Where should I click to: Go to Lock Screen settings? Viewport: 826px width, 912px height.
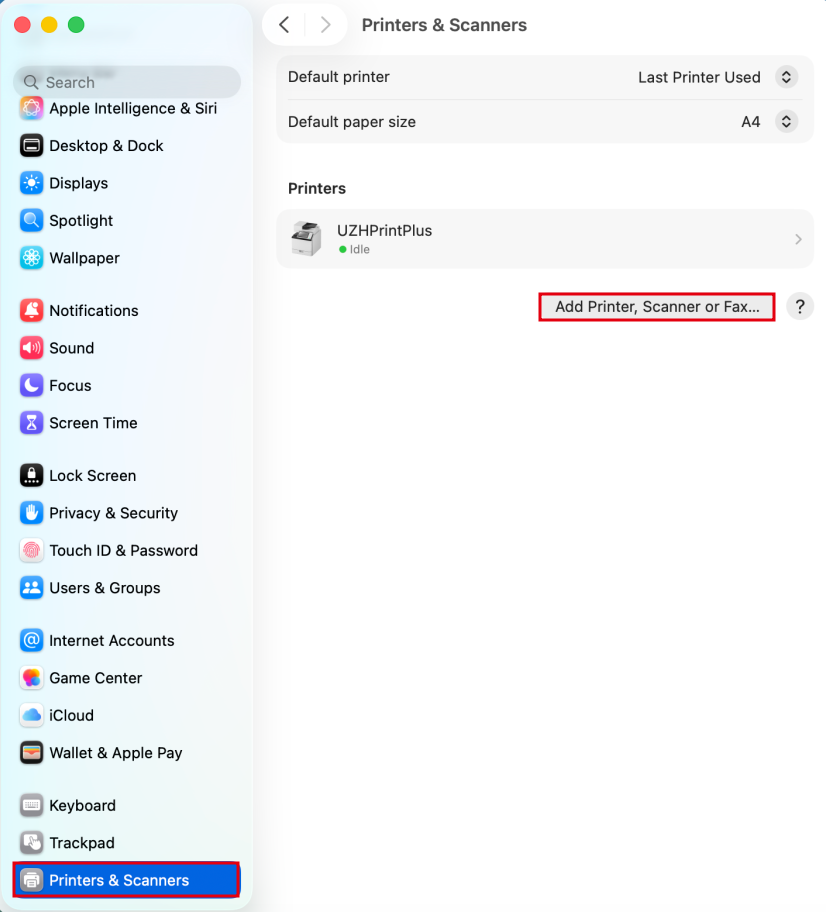[92, 476]
